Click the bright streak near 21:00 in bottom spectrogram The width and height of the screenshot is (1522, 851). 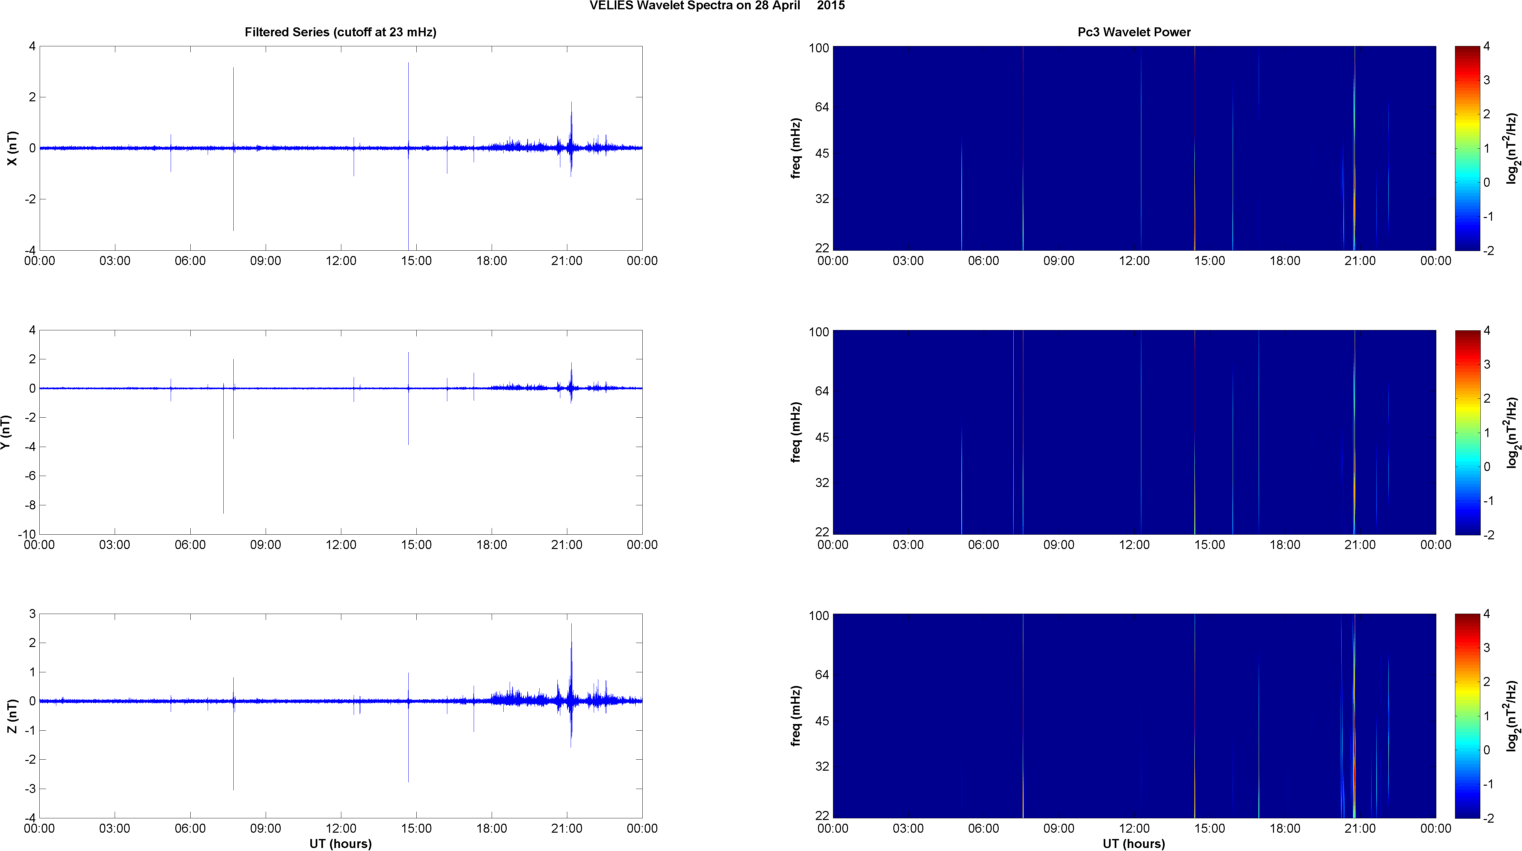(1354, 716)
